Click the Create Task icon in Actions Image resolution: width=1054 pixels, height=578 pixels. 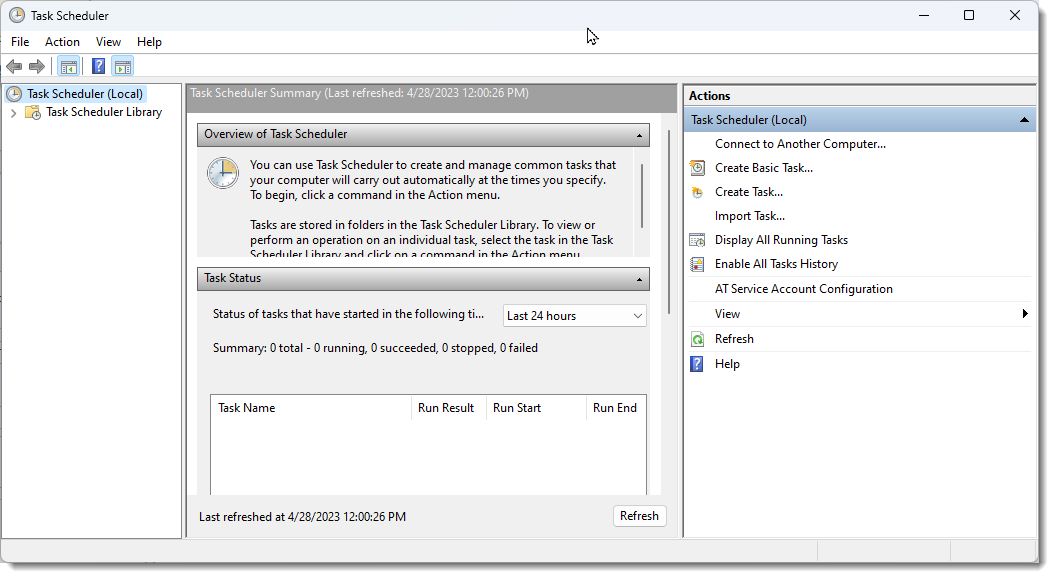pos(697,192)
